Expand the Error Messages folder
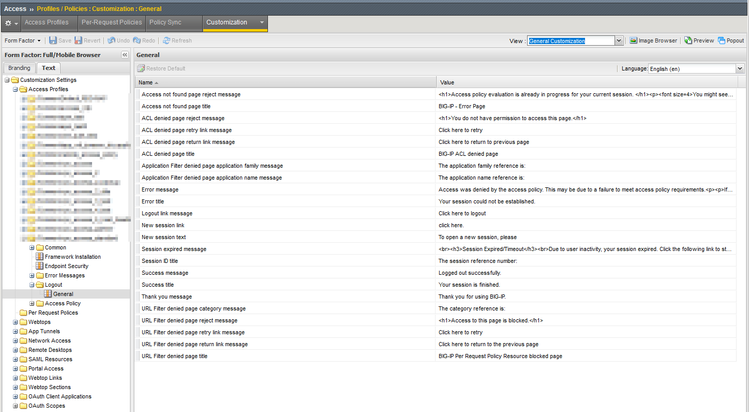 point(32,275)
